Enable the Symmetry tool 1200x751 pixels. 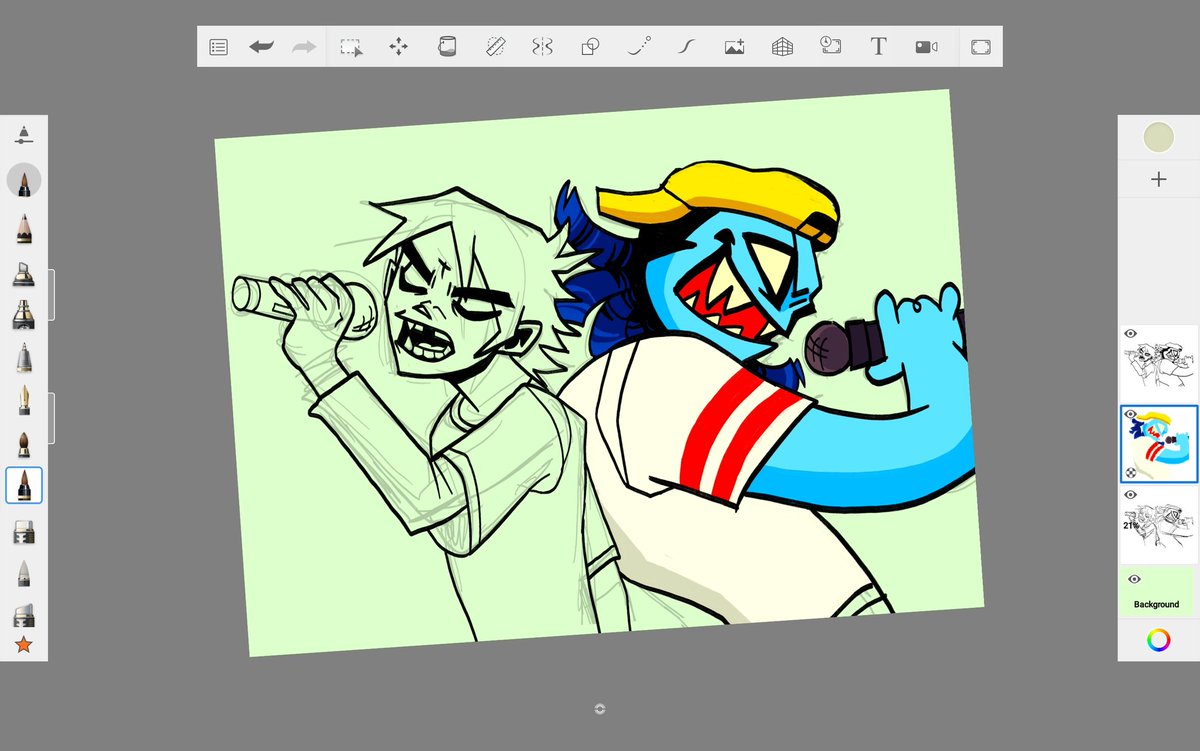tap(542, 46)
